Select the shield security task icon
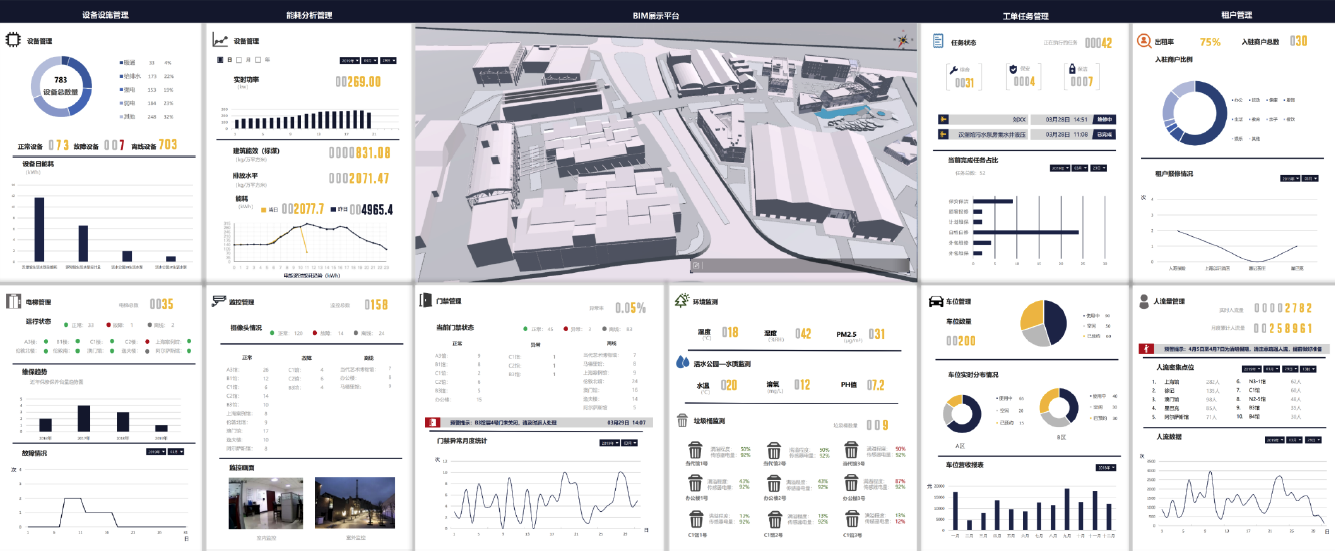 (x=1013, y=68)
